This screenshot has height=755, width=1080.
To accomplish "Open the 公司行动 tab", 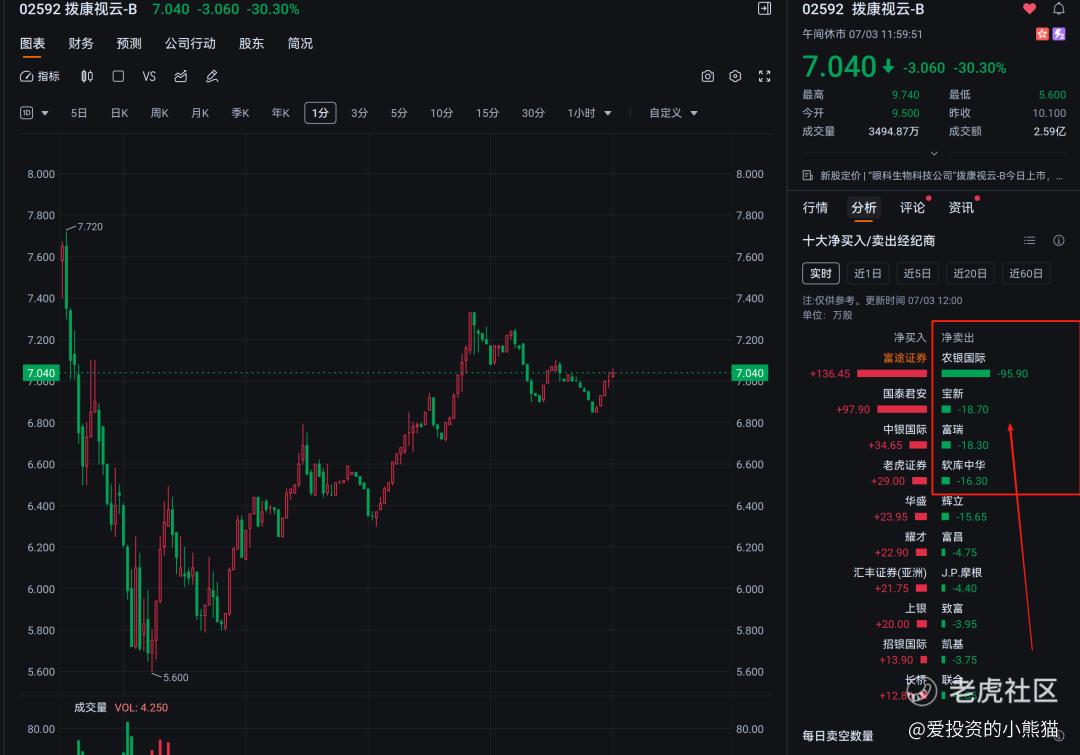I will click(x=190, y=43).
